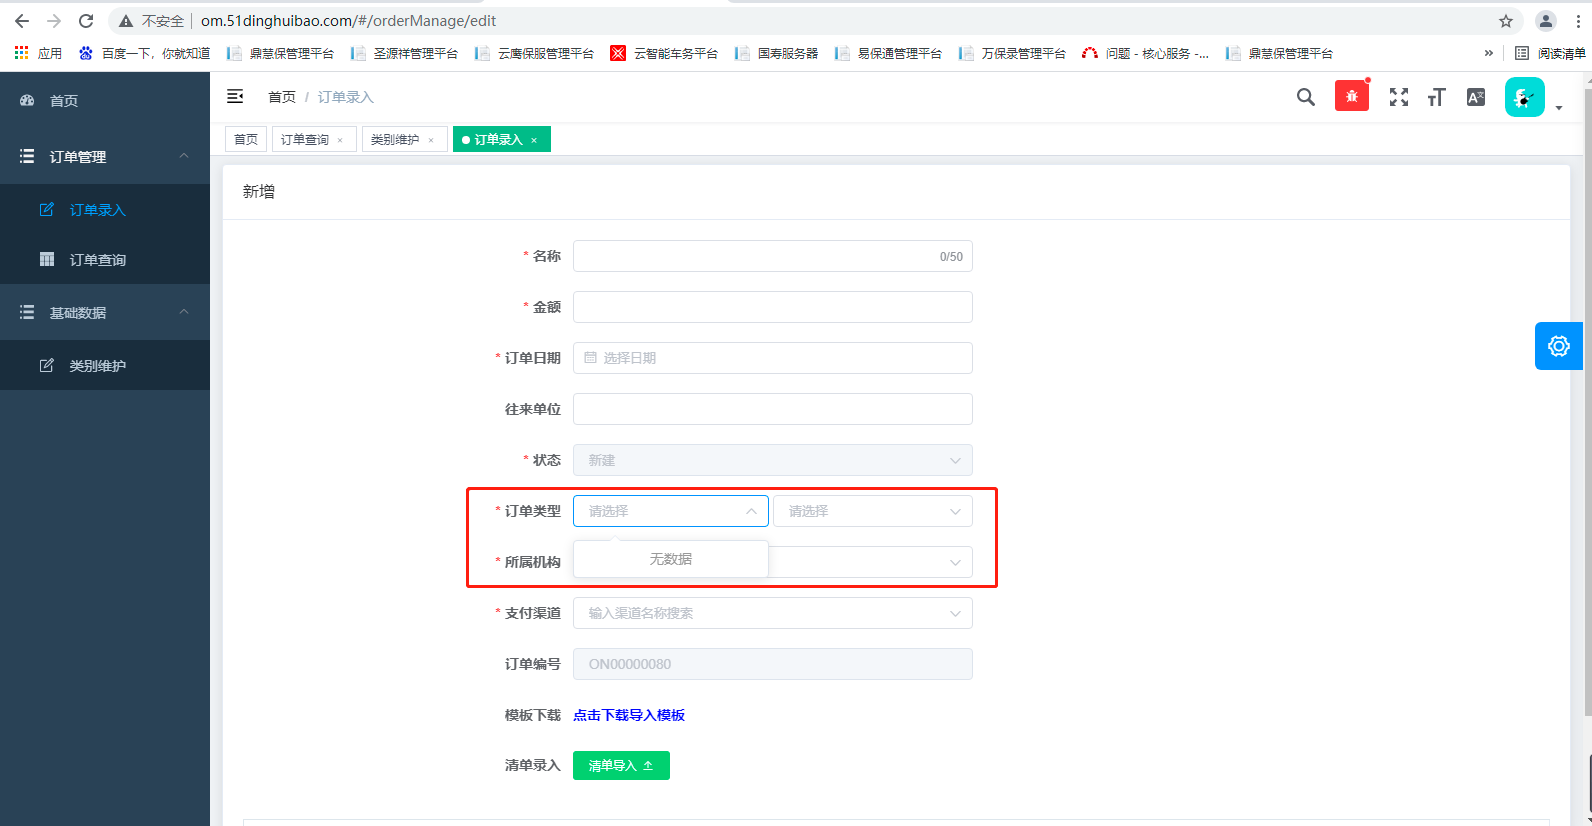Open the browser profile icon
The width and height of the screenshot is (1592, 826).
1546,21
